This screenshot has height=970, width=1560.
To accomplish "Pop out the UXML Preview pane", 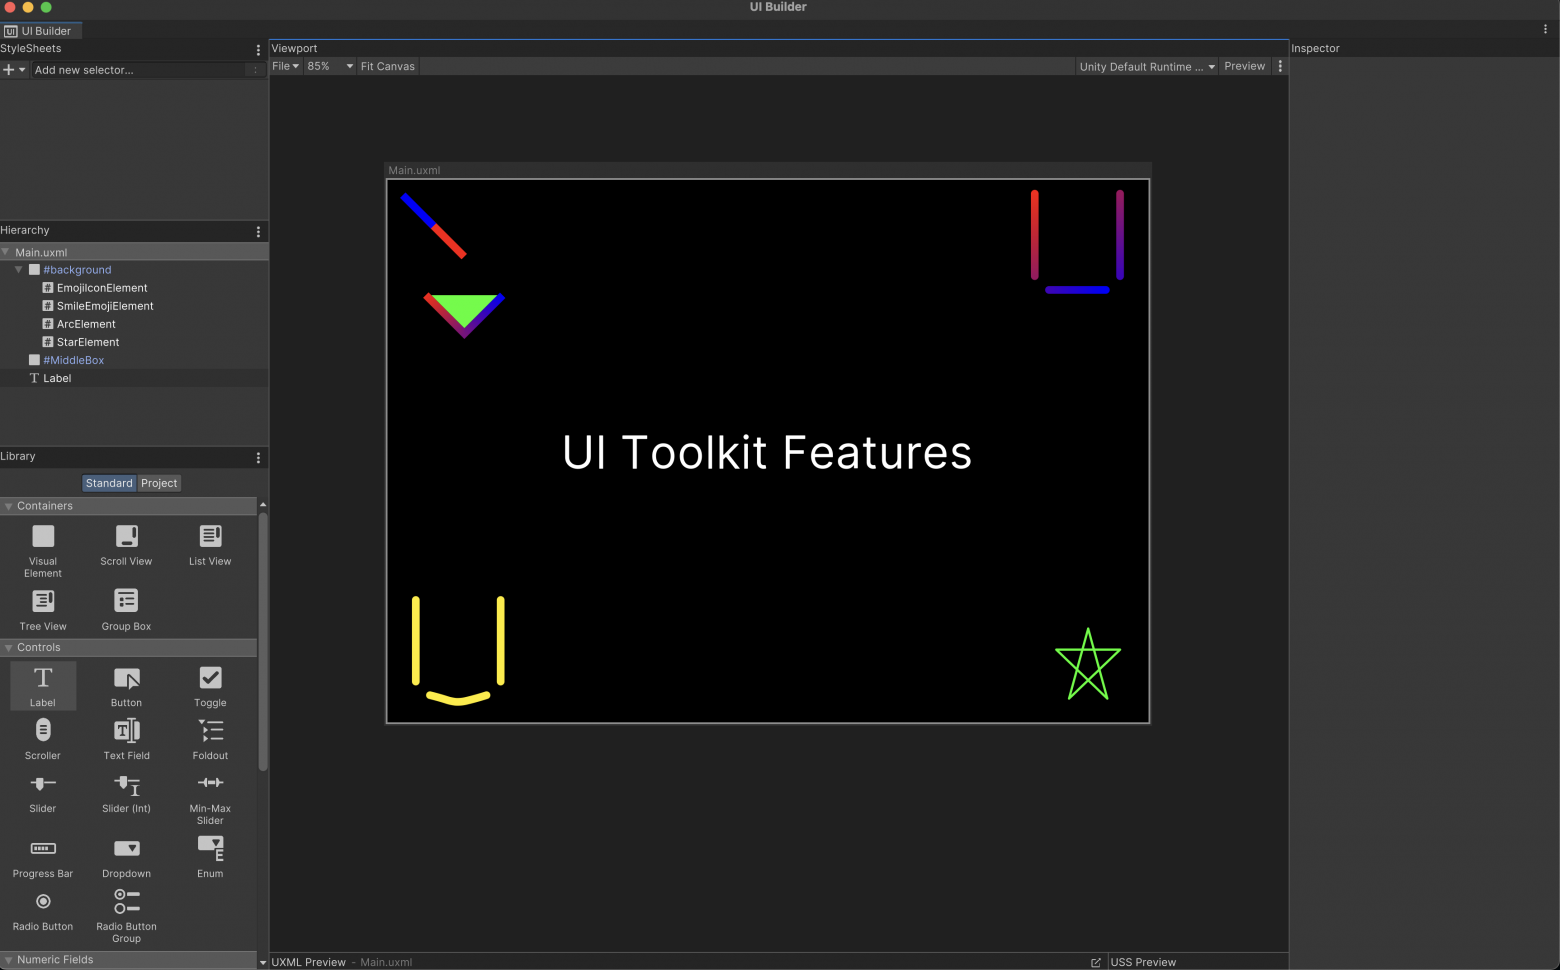I will (1096, 962).
